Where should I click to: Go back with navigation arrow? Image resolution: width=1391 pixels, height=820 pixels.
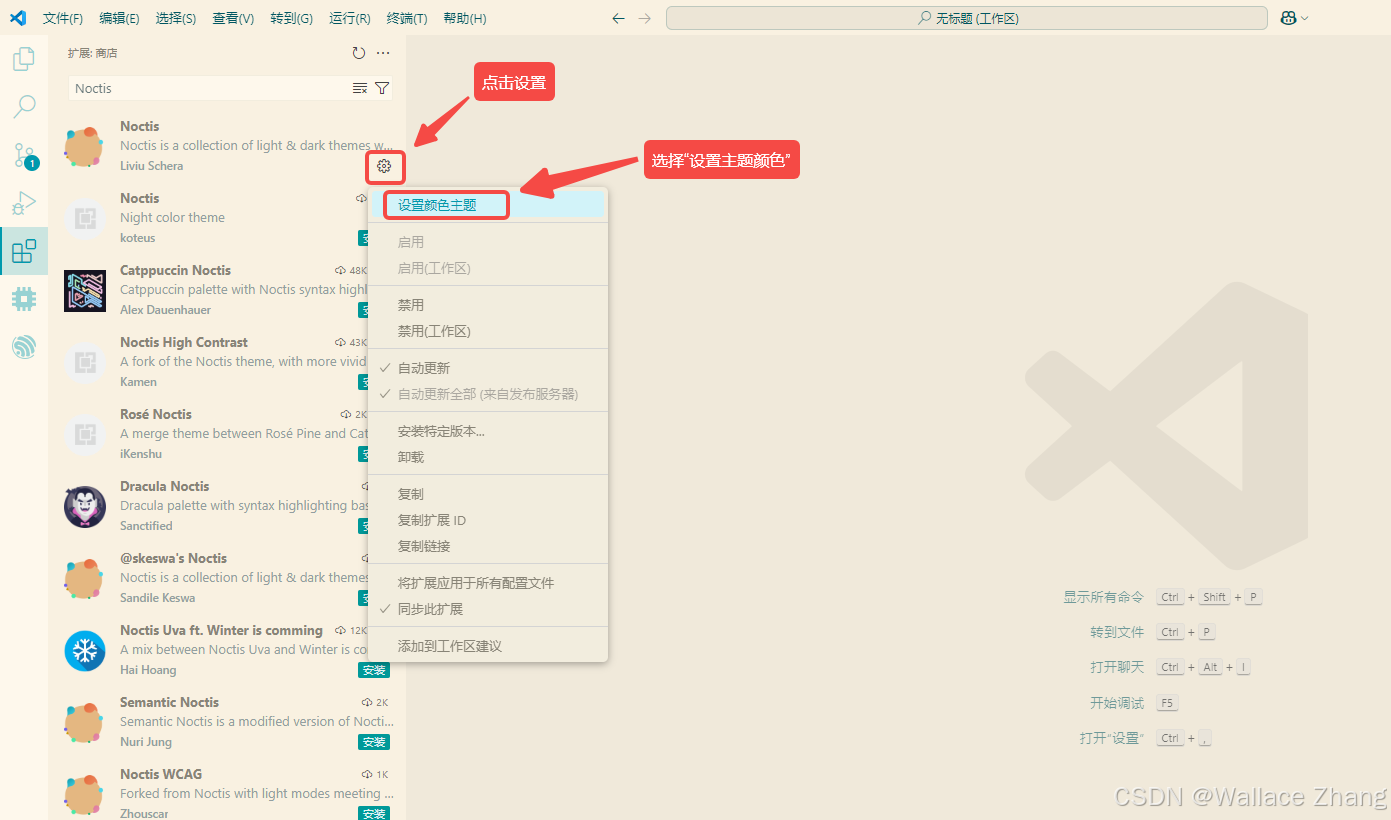618,18
